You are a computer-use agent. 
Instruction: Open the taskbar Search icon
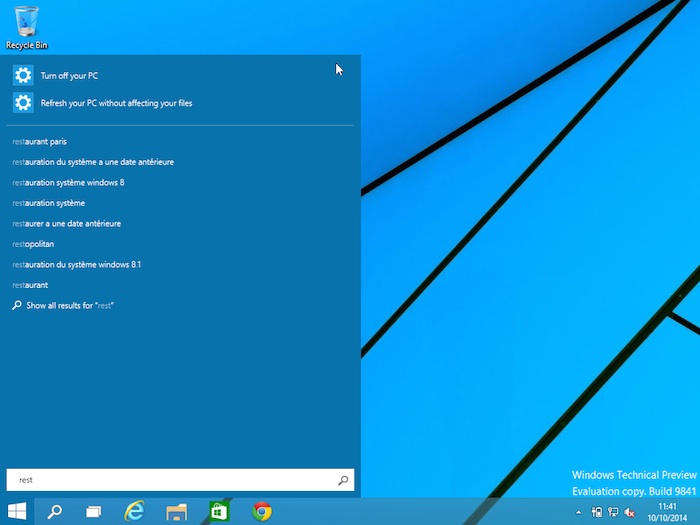click(x=55, y=511)
